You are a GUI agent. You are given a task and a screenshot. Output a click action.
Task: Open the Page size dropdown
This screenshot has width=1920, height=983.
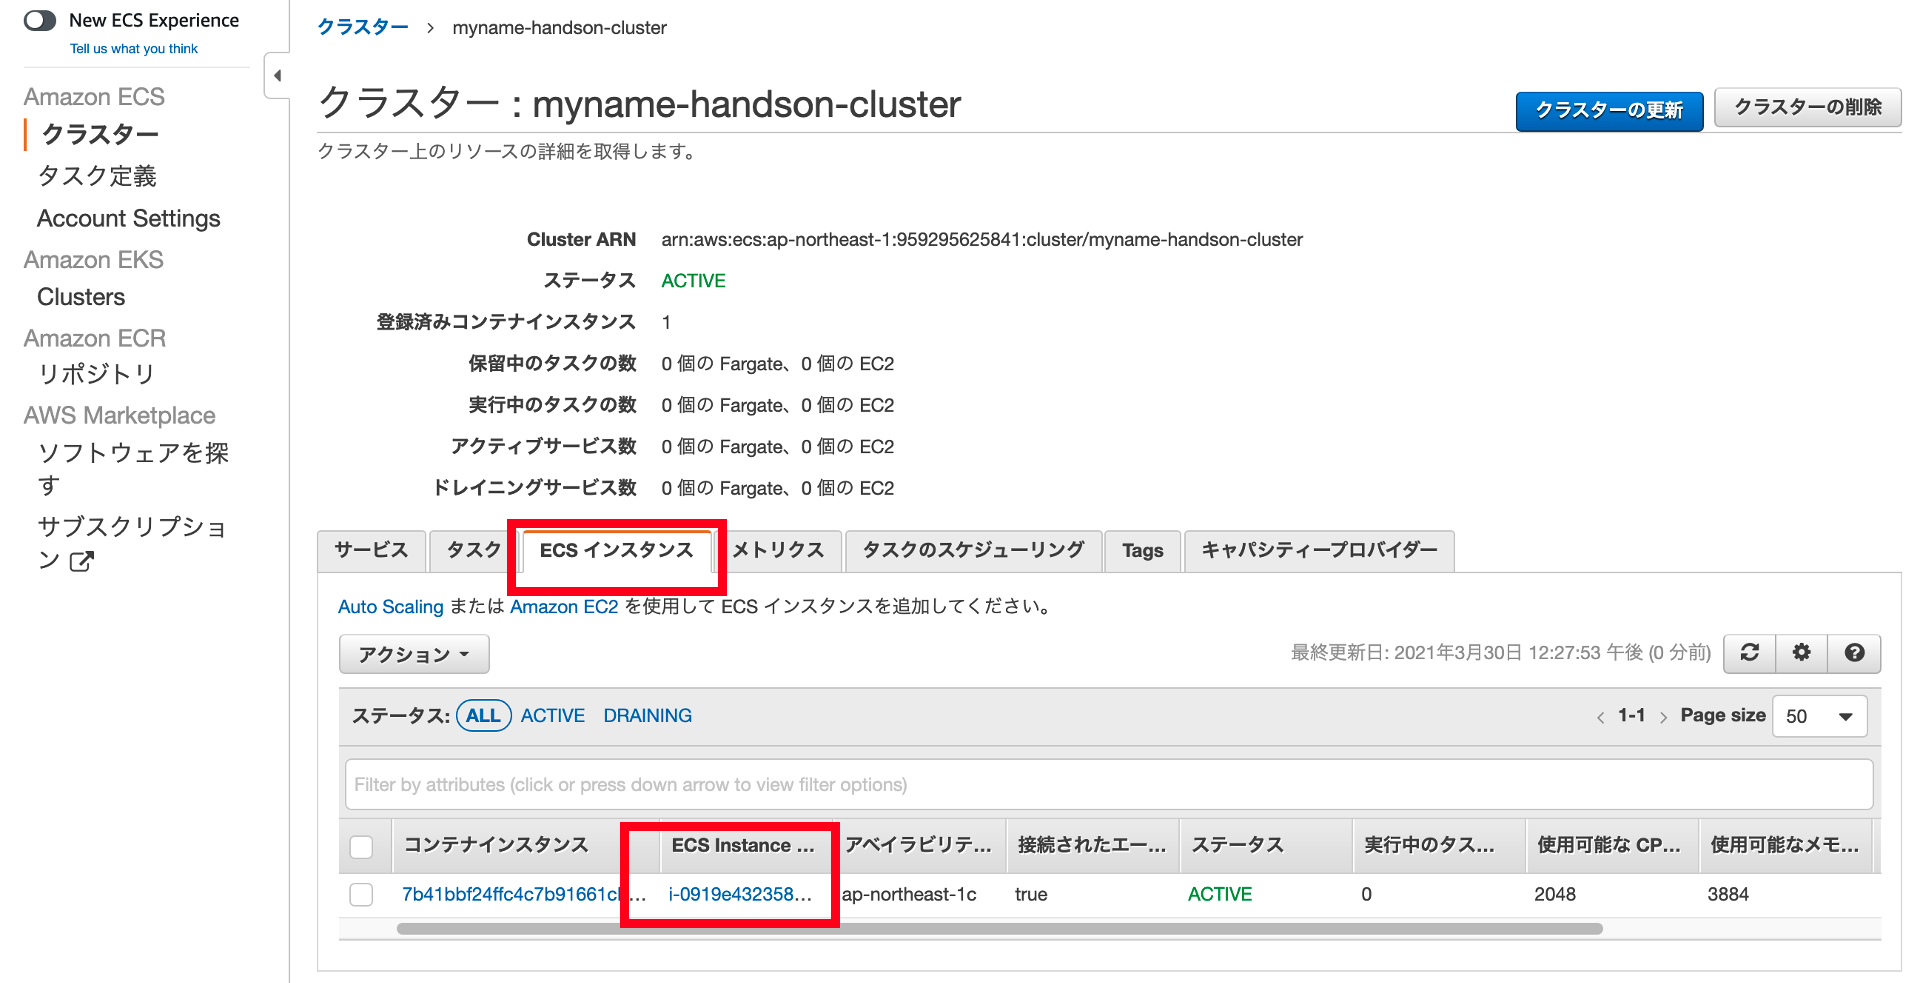[1819, 716]
